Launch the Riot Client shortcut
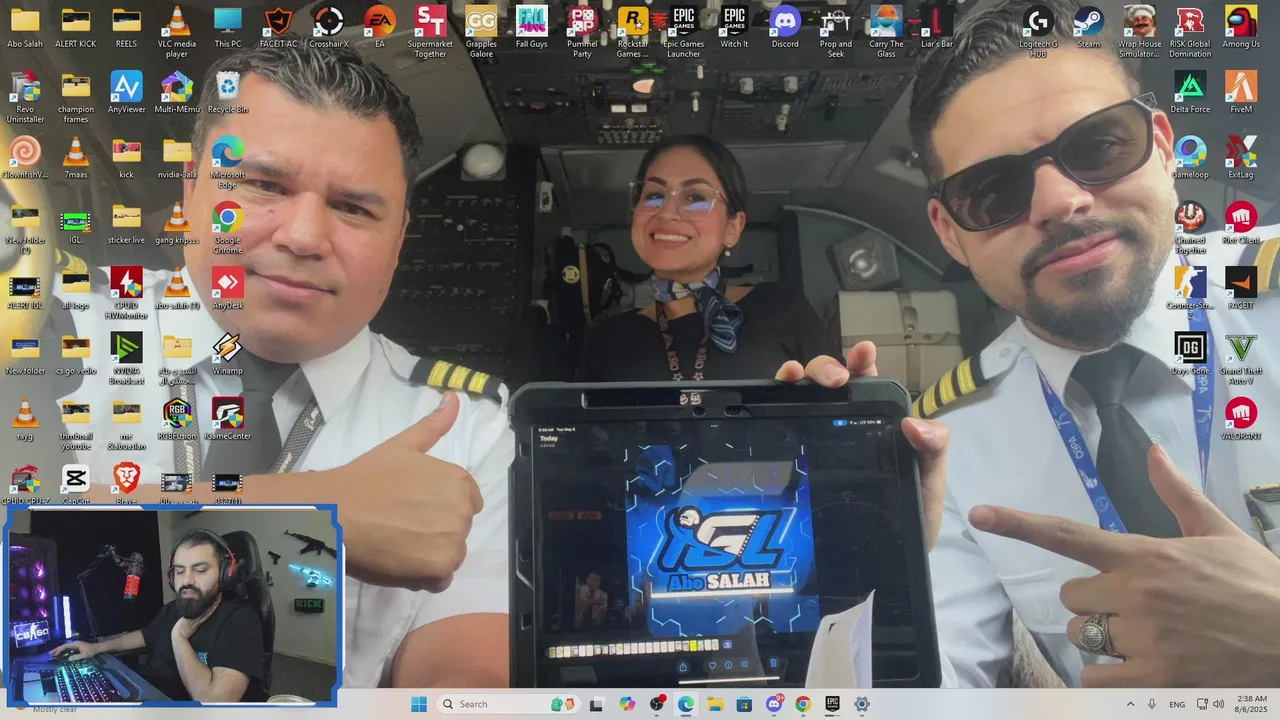 click(1241, 222)
